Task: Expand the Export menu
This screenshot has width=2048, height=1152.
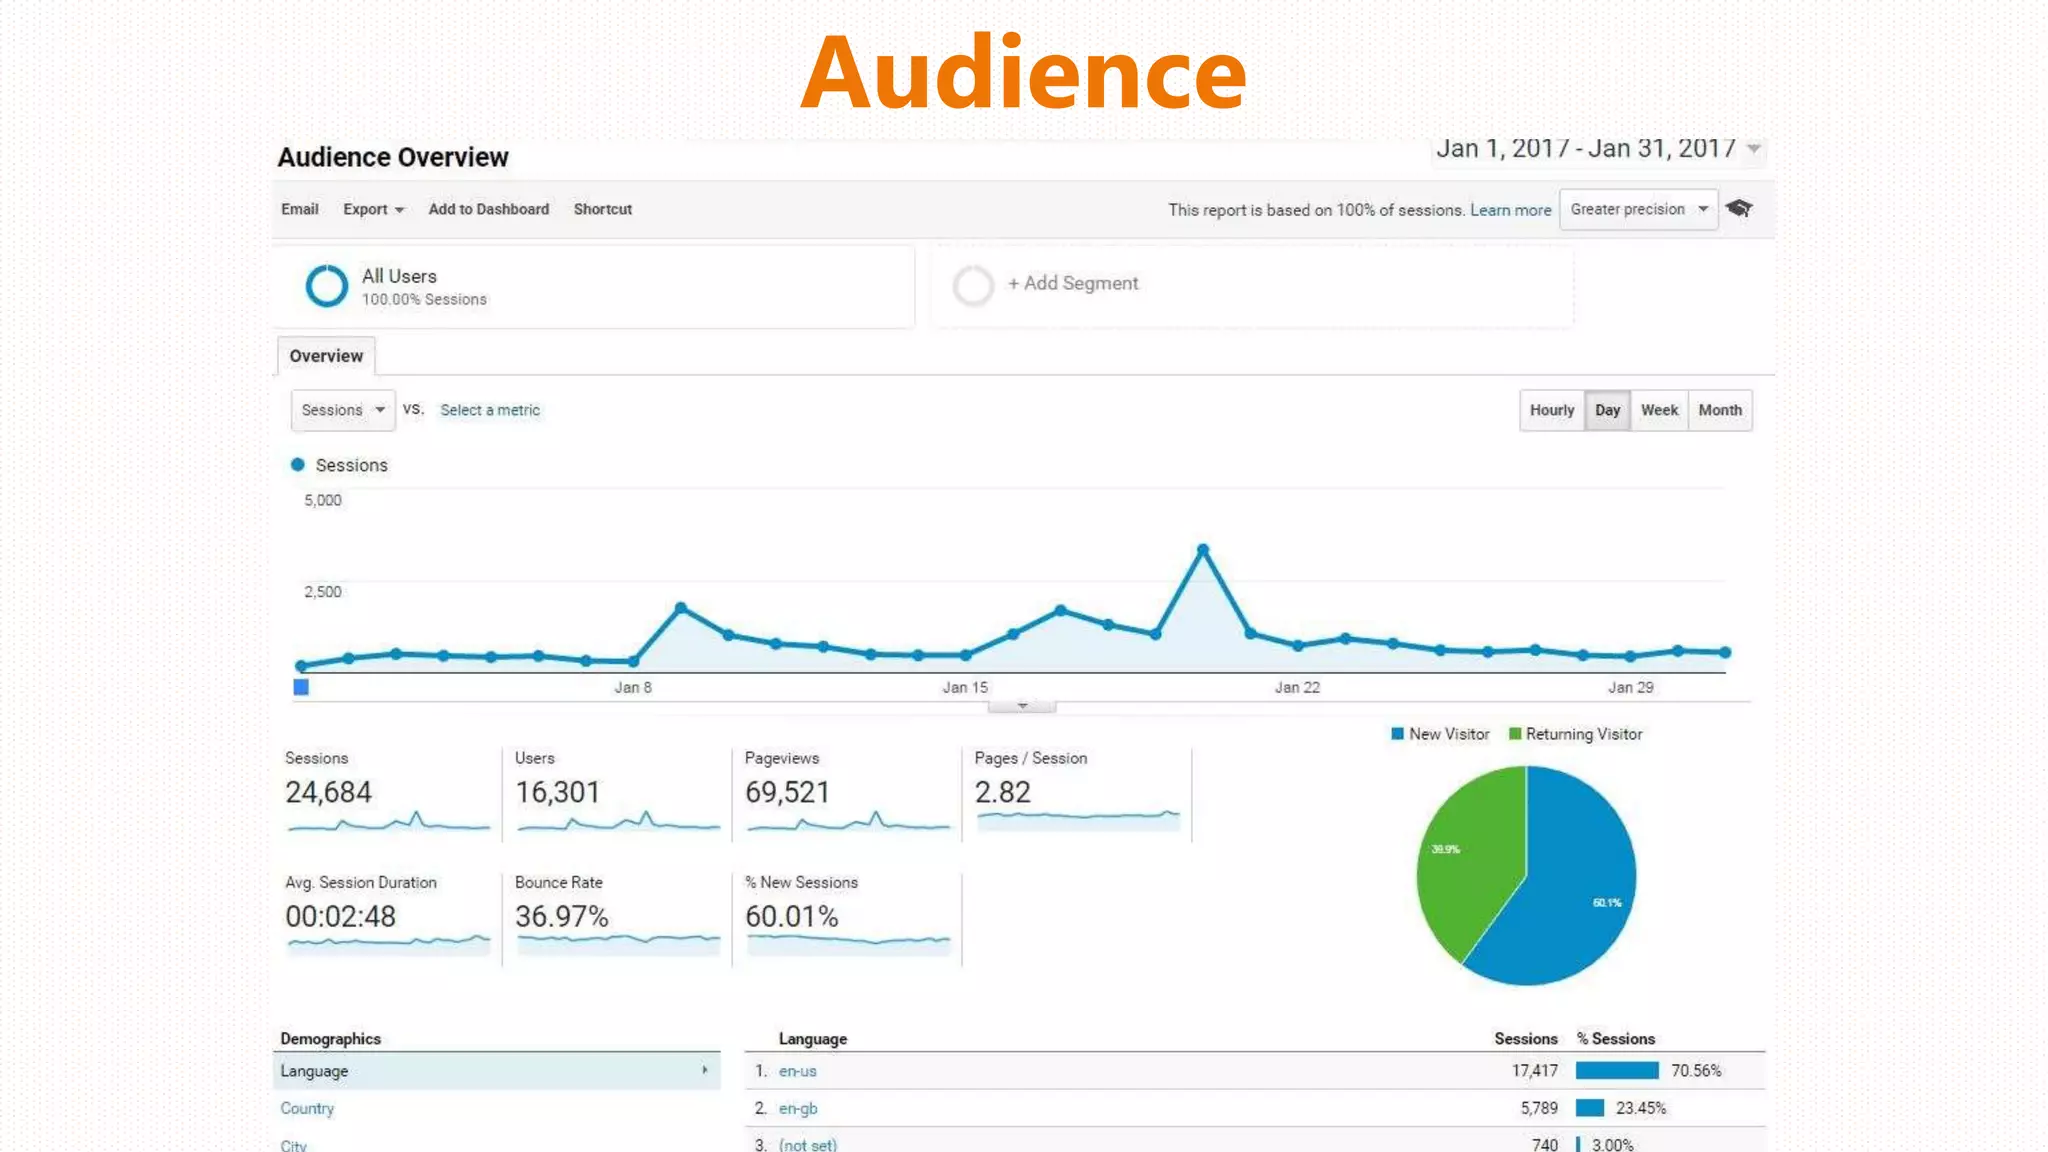Action: pyautogui.click(x=373, y=209)
